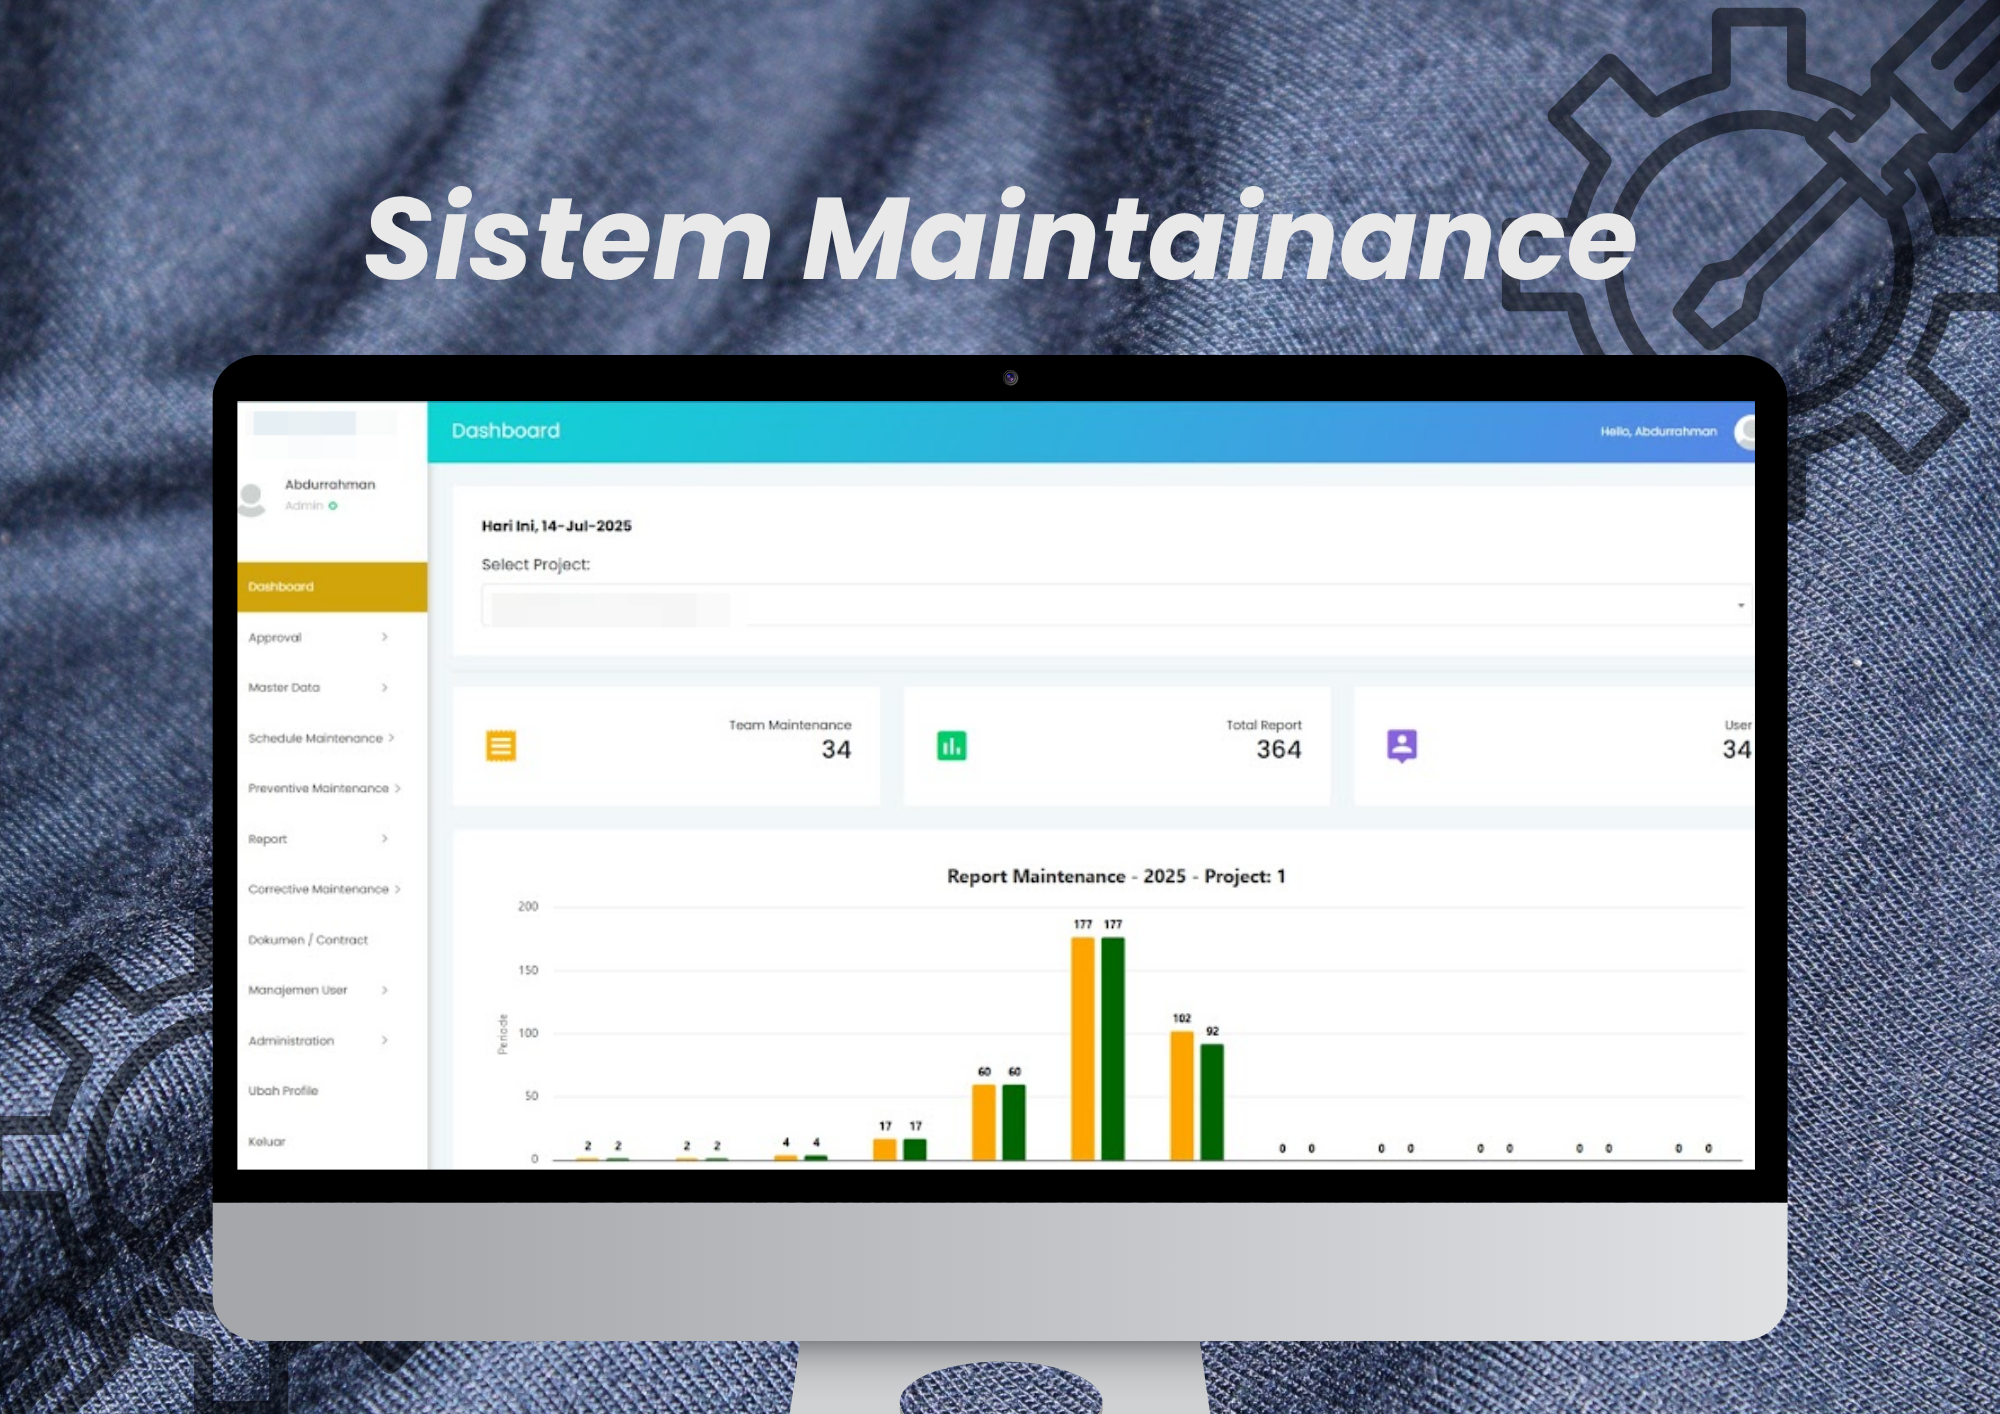Click the profile photo icon beside Abdurrahman's name
The height and width of the screenshot is (1414, 2000).
coord(251,500)
